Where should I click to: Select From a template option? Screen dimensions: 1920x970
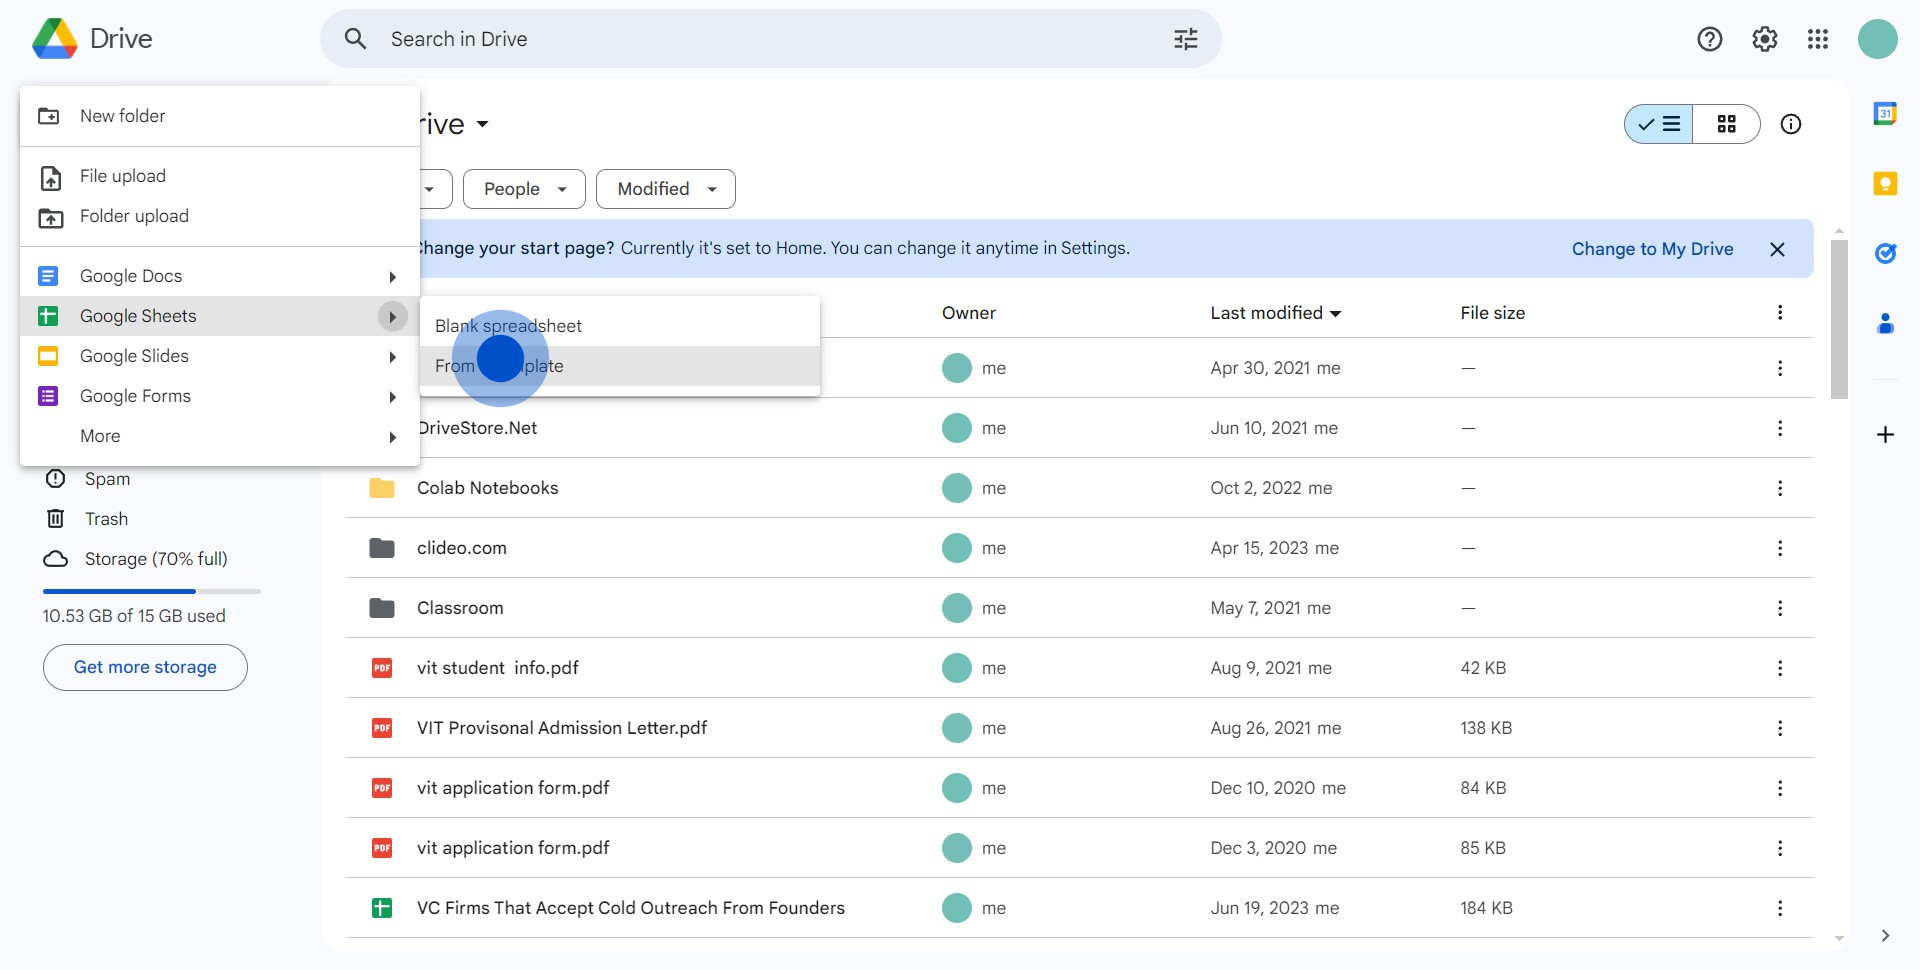coord(620,366)
